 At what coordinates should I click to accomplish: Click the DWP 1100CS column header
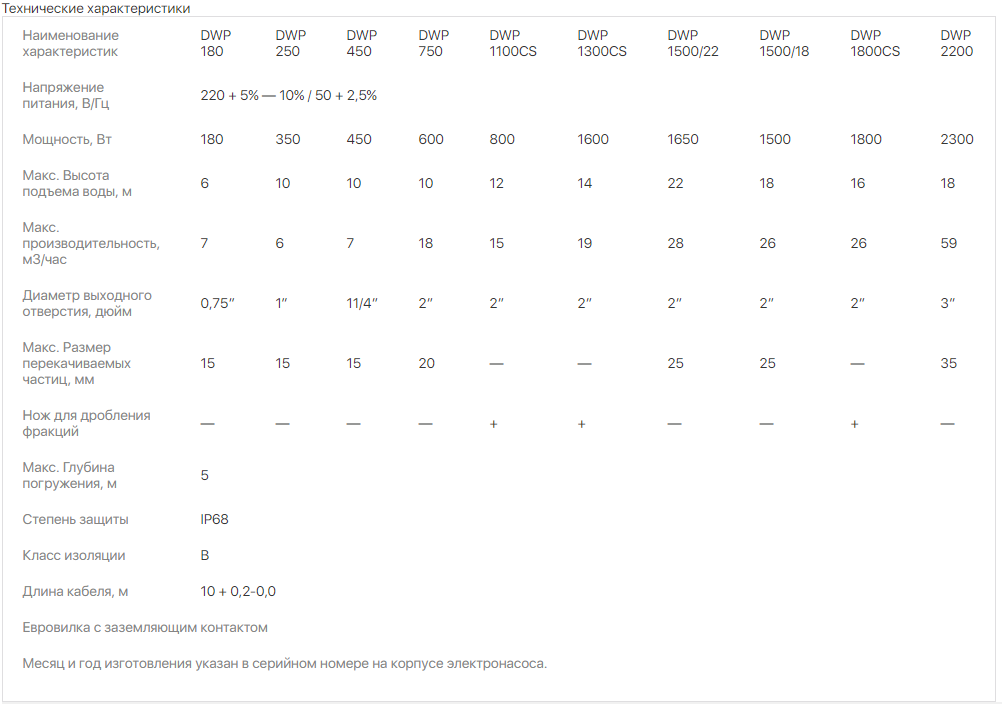point(513,43)
